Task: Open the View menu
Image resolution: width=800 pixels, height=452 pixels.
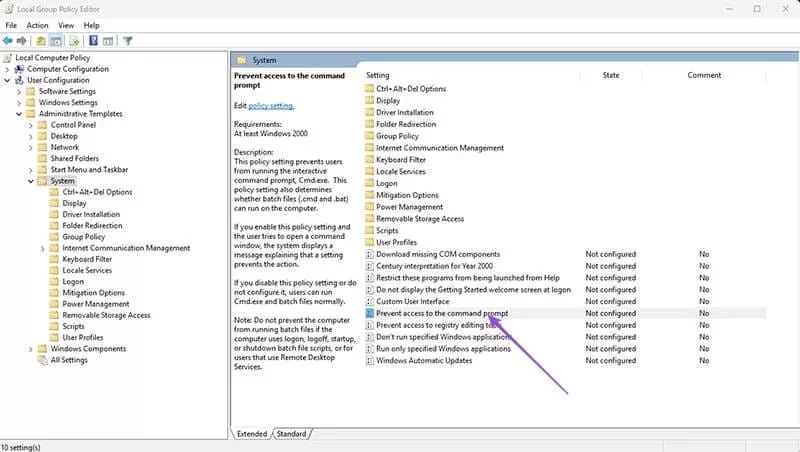Action: (66, 24)
